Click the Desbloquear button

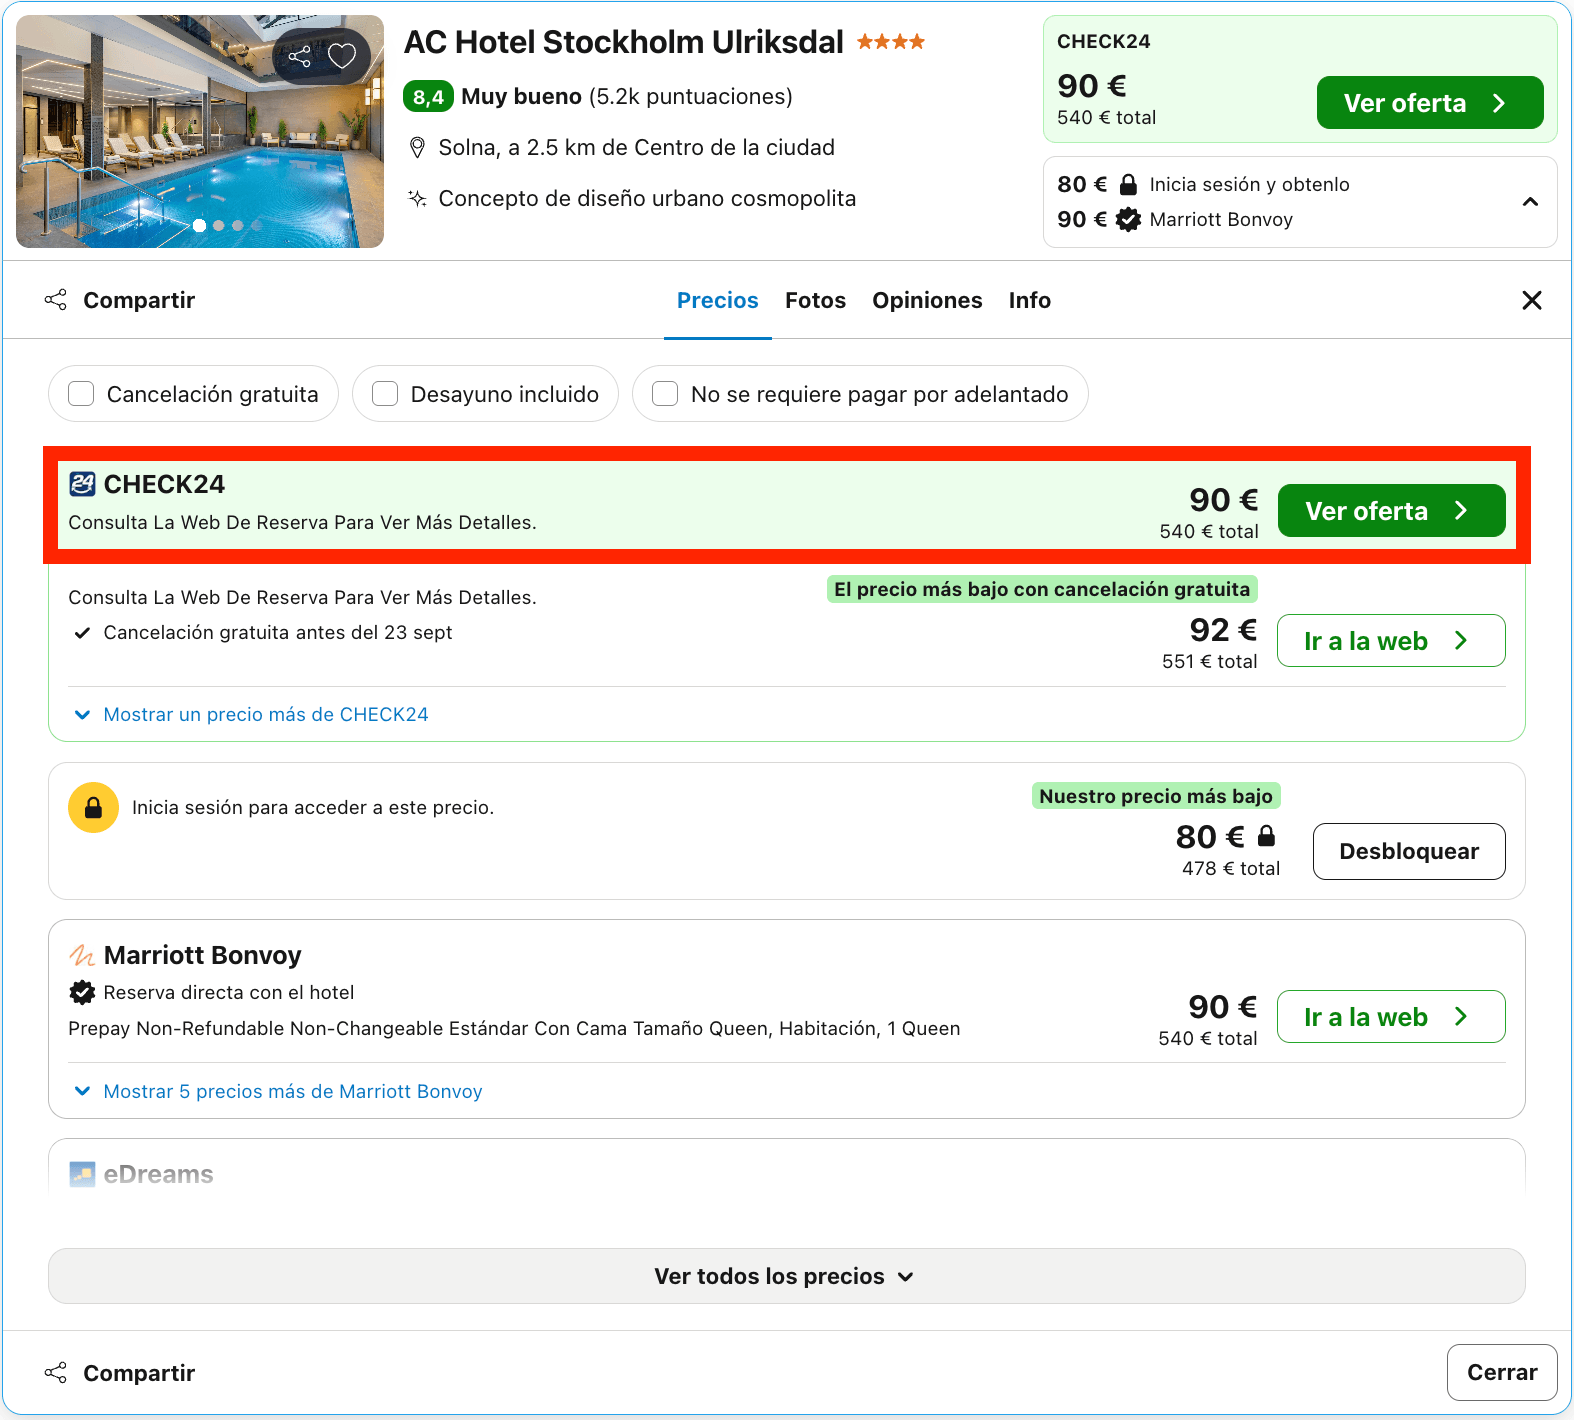click(x=1408, y=851)
